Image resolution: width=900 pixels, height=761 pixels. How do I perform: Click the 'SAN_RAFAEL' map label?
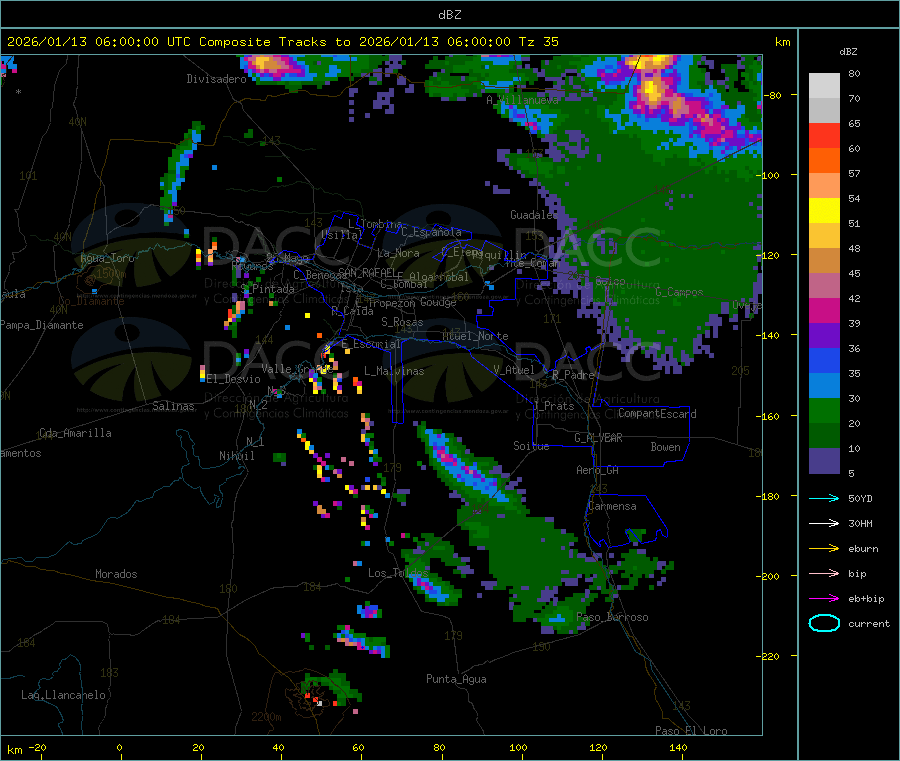pyautogui.click(x=367, y=272)
